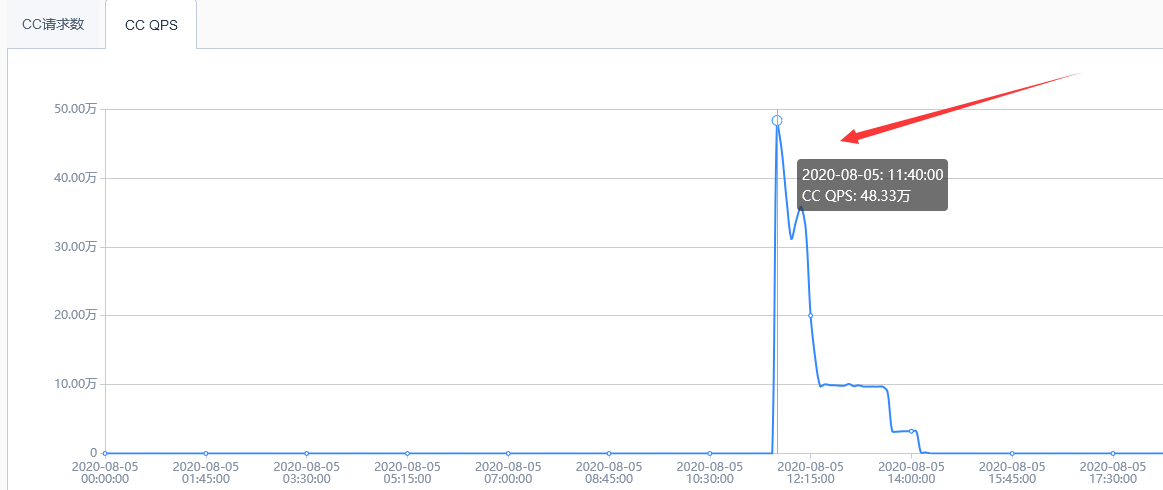The height and width of the screenshot is (490, 1163).
Task: Click the data point marker at 08:45:00
Action: pyautogui.click(x=609, y=453)
